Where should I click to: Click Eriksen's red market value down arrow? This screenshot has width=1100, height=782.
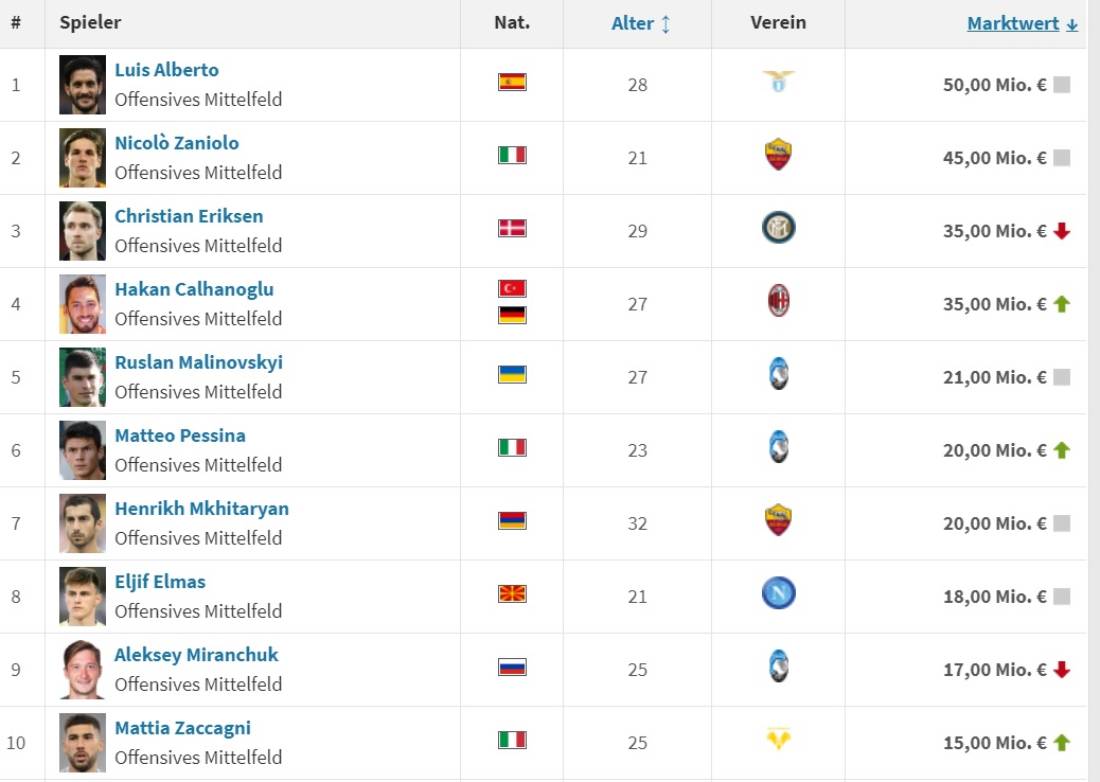(1062, 231)
